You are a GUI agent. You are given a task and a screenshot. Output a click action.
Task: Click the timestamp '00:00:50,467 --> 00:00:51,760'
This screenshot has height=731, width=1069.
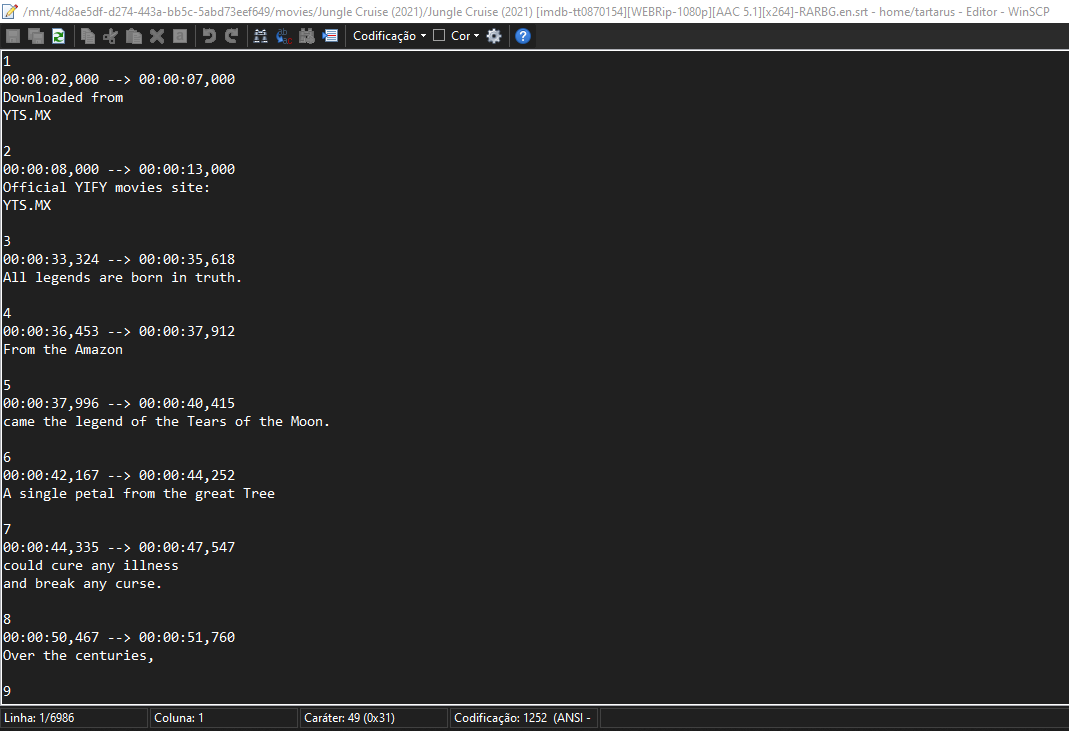pyautogui.click(x=119, y=638)
